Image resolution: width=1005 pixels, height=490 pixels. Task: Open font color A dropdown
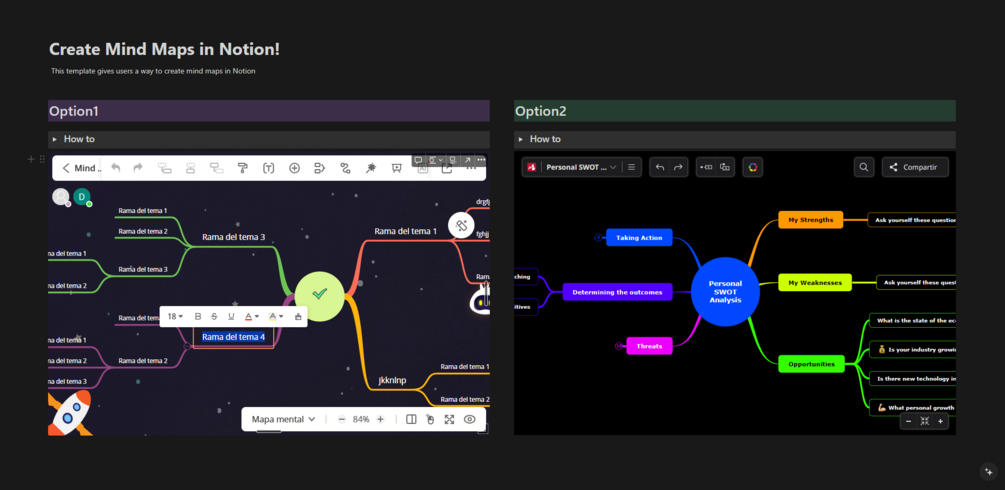pos(252,316)
